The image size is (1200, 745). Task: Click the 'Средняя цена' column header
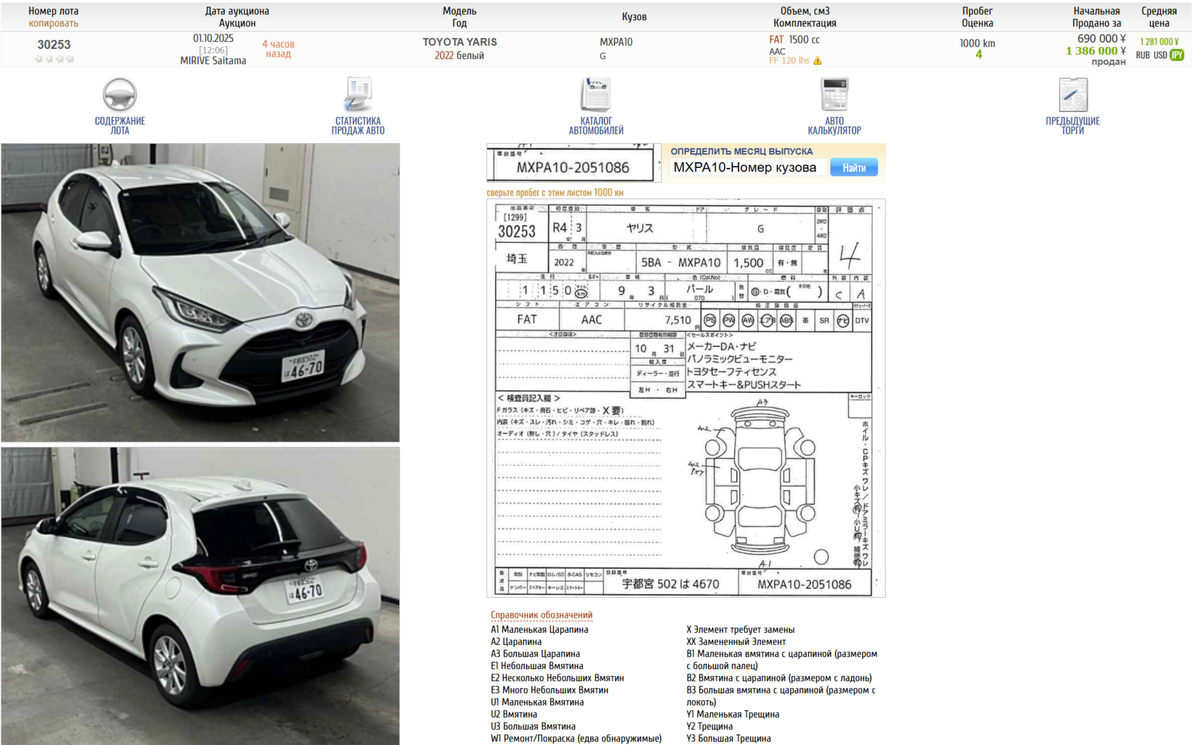click(x=1159, y=17)
